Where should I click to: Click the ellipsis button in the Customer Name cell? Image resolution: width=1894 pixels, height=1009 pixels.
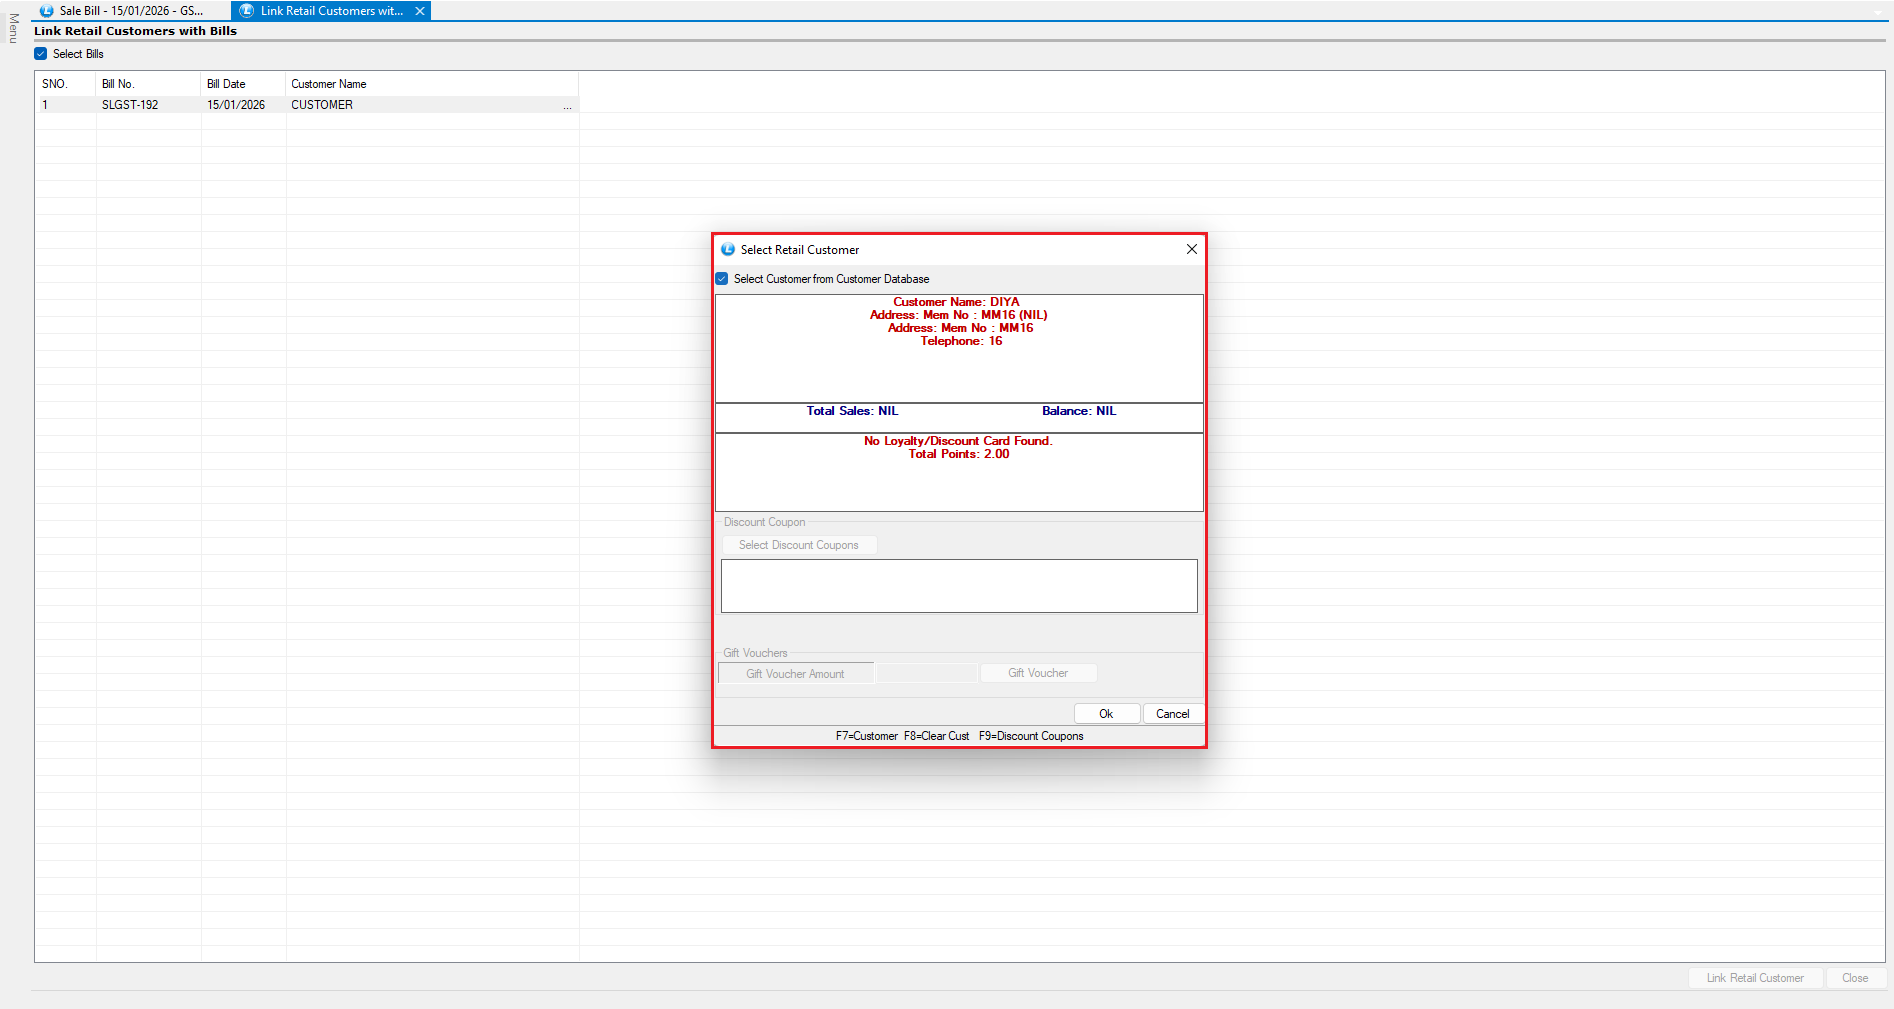[x=568, y=105]
